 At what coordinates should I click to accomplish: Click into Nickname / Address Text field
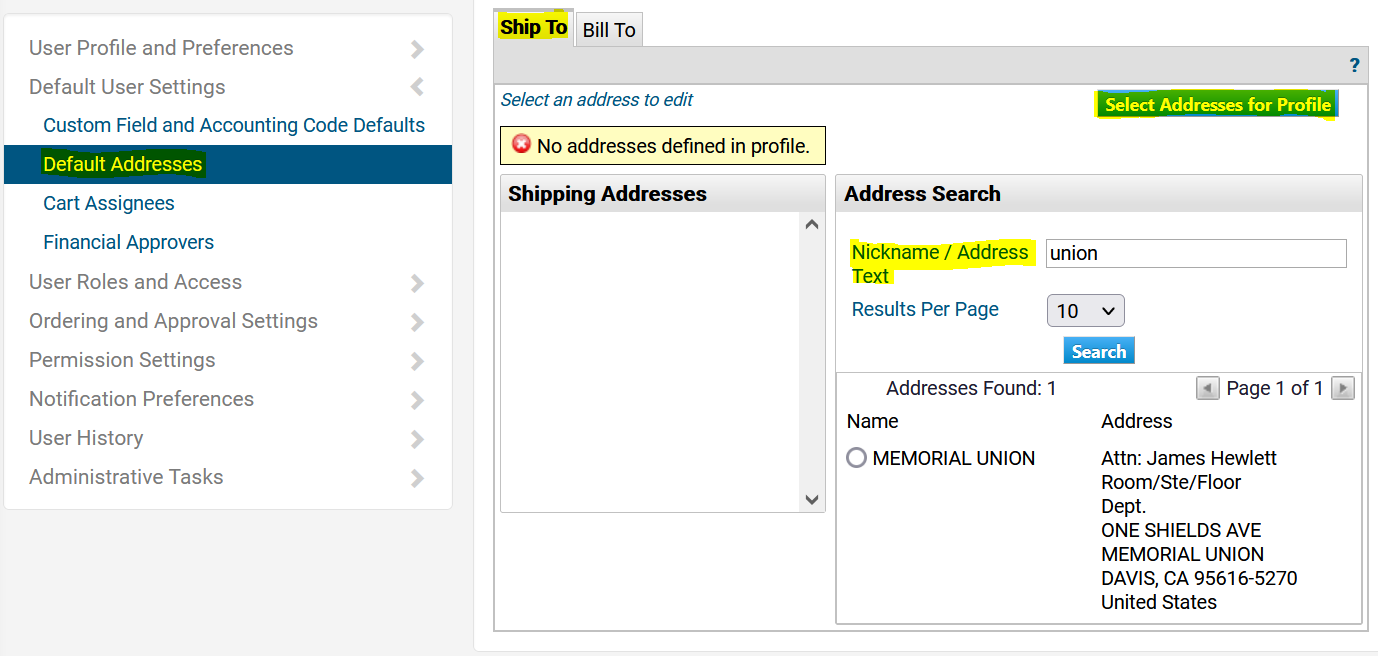[1196, 253]
